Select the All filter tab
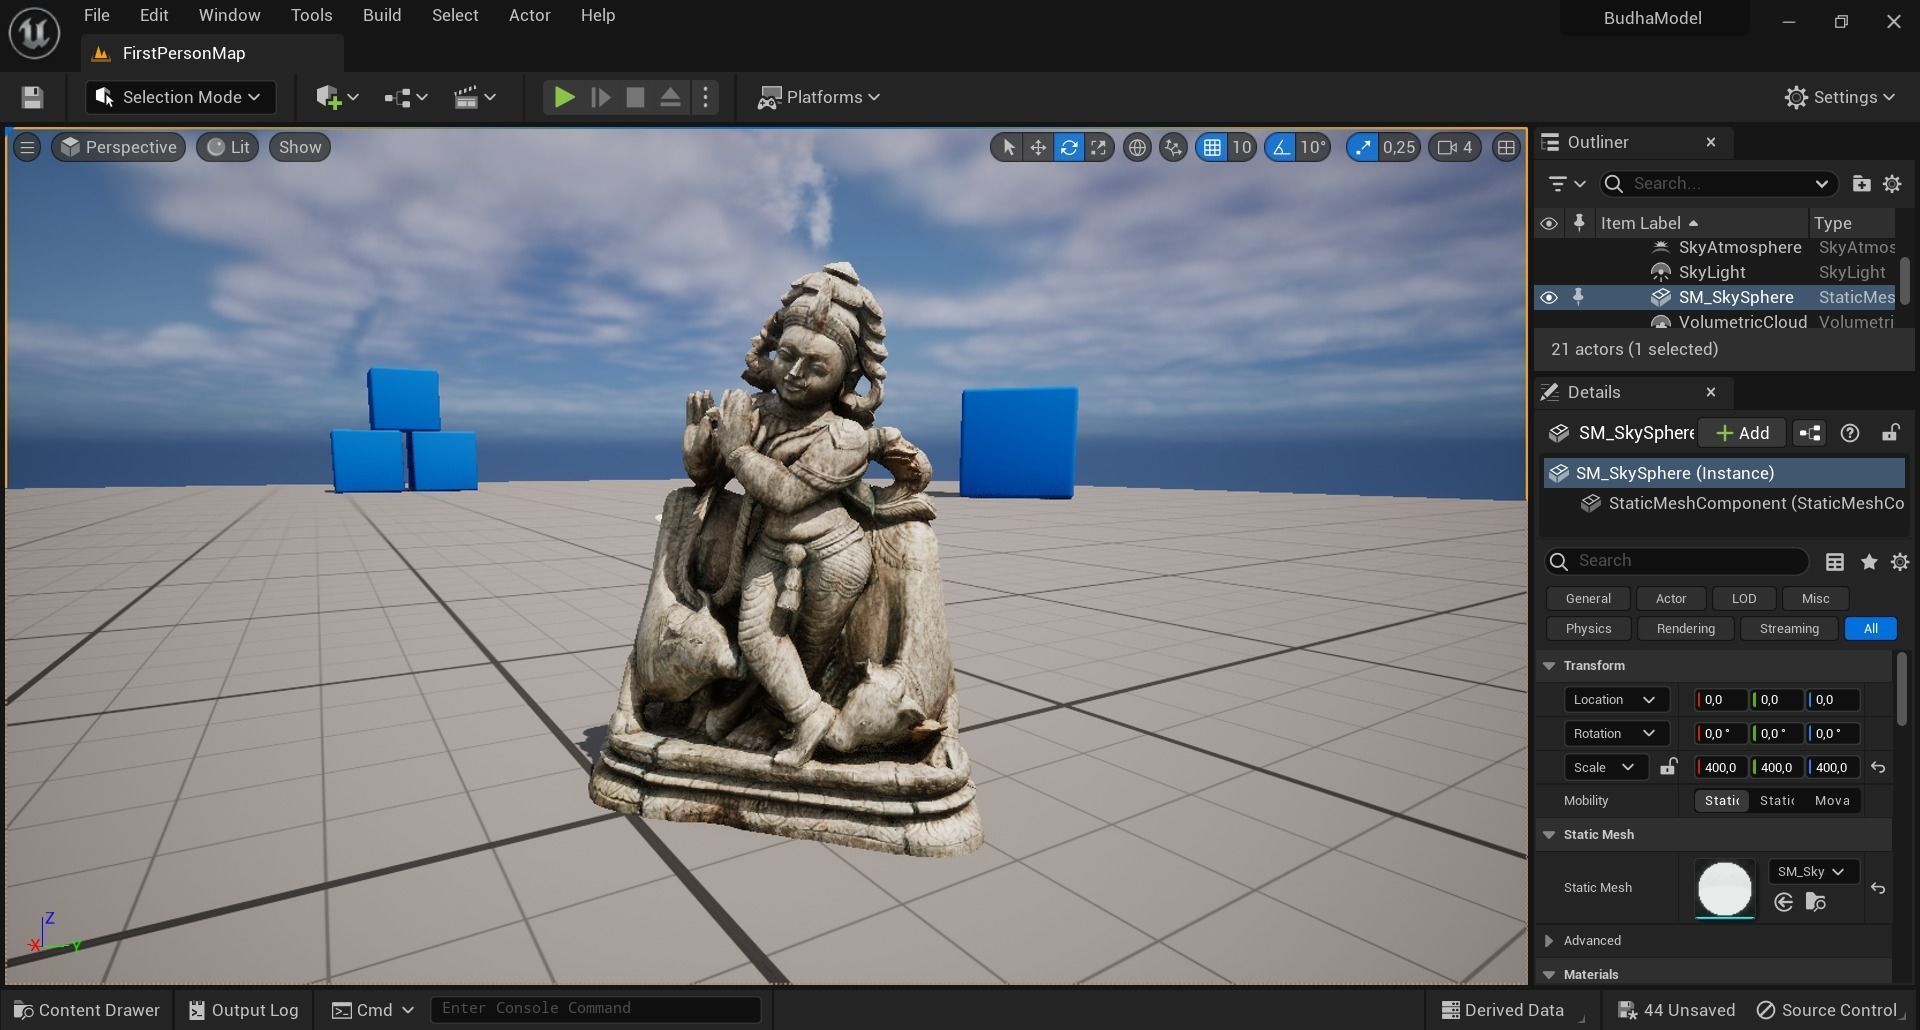Viewport: 1920px width, 1030px height. pyautogui.click(x=1870, y=628)
